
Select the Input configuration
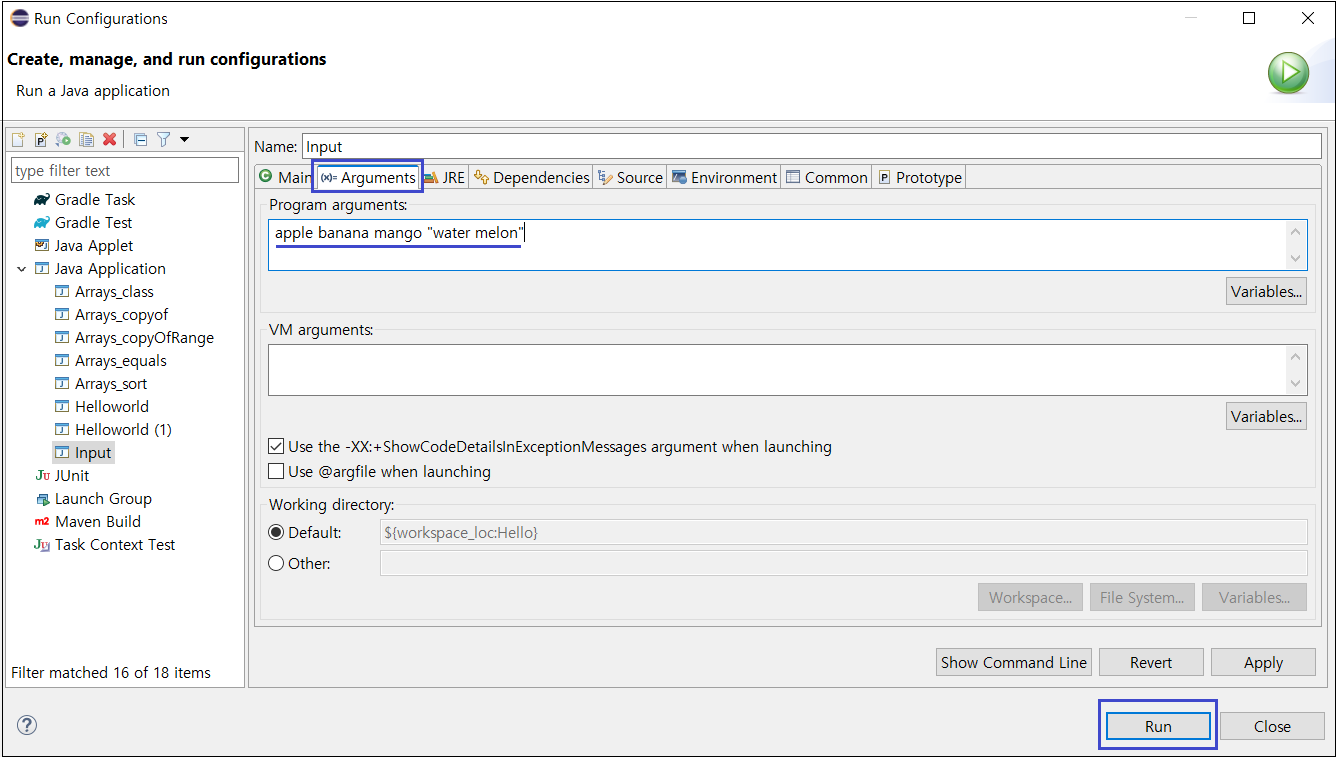pos(93,453)
